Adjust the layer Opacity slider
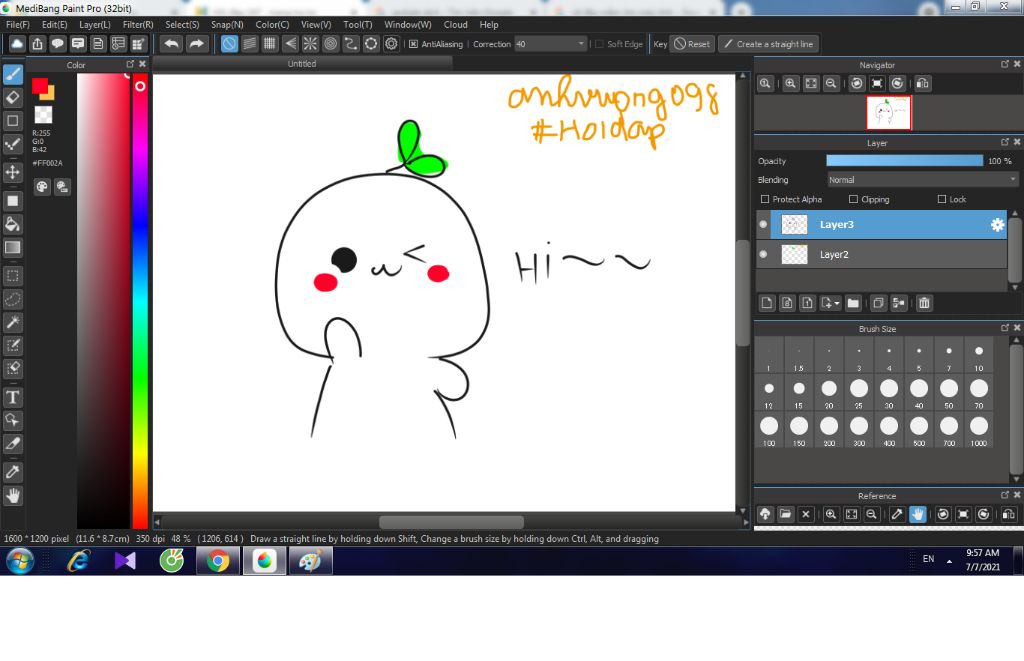The image size is (1024, 661). [x=904, y=161]
